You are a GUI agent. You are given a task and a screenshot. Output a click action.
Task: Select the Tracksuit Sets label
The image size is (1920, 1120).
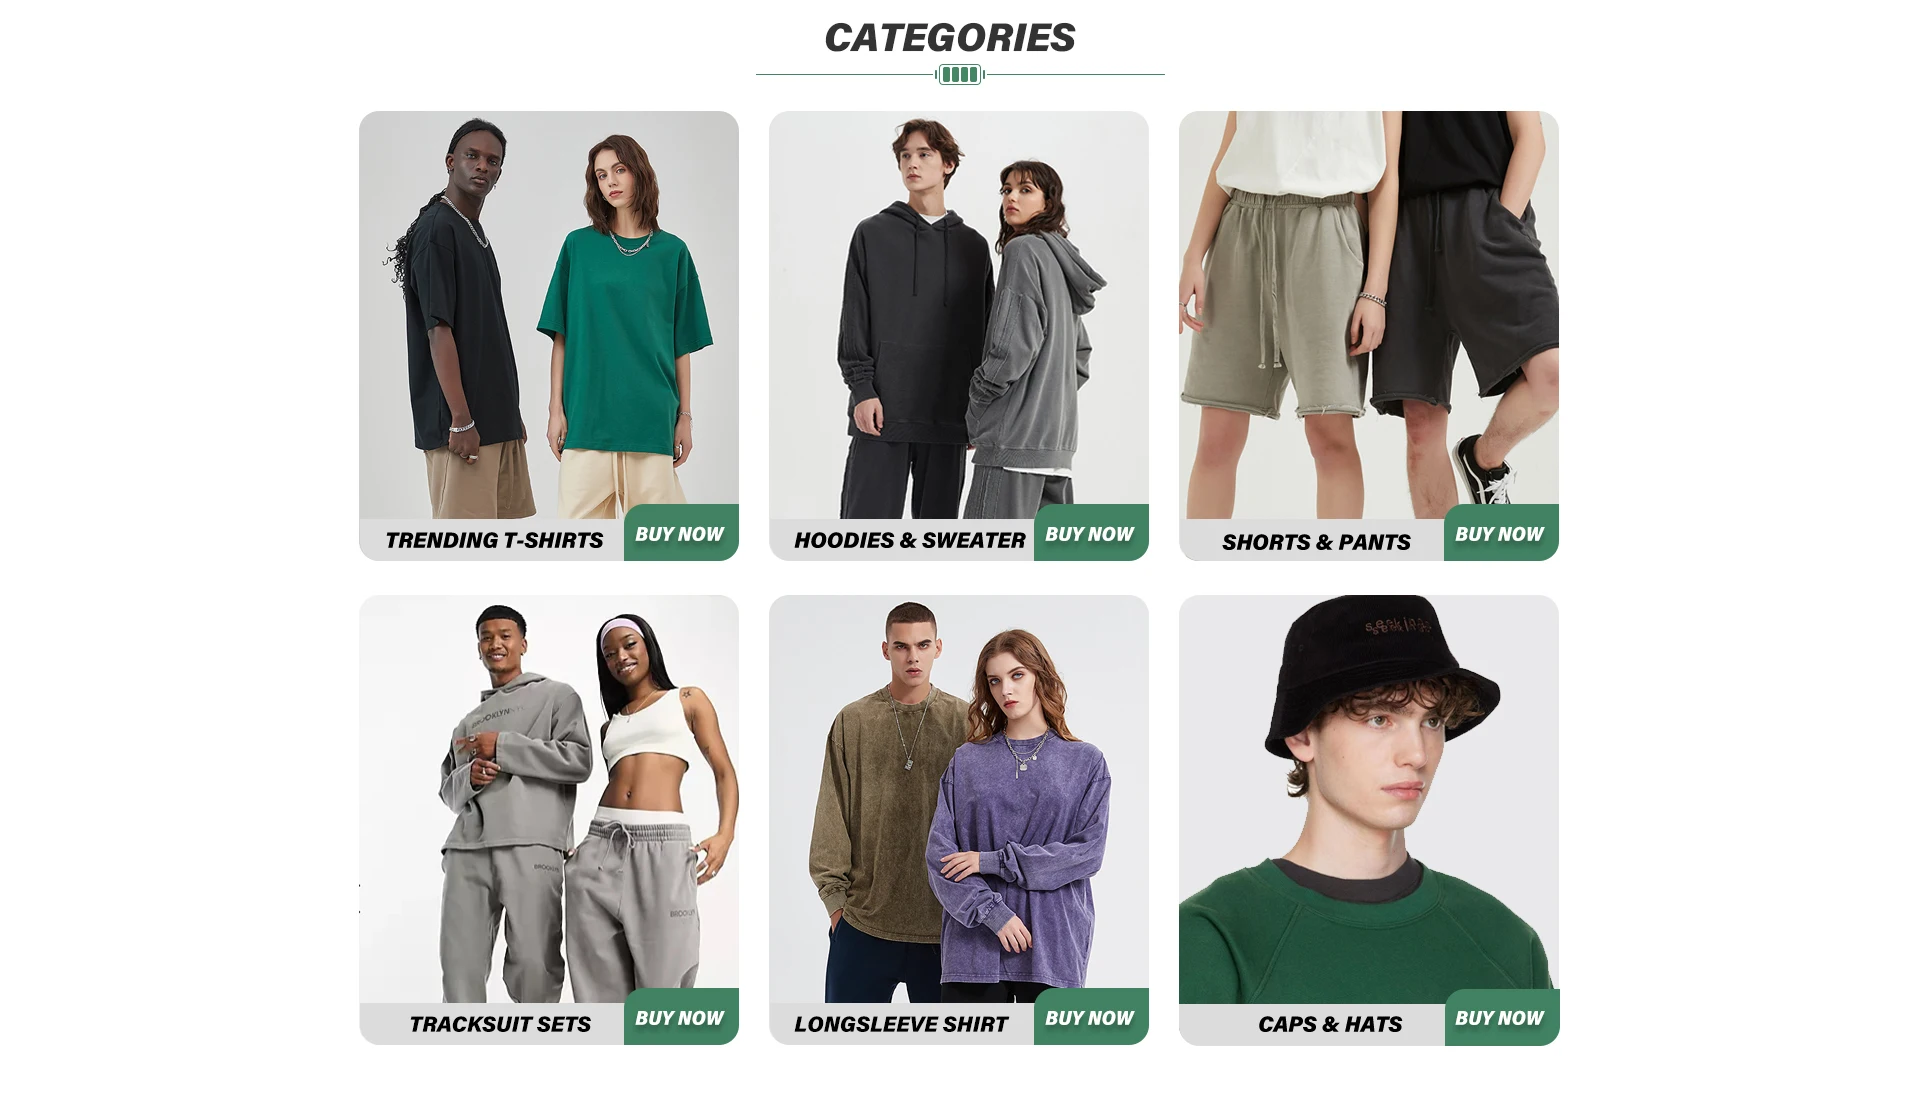point(500,1024)
